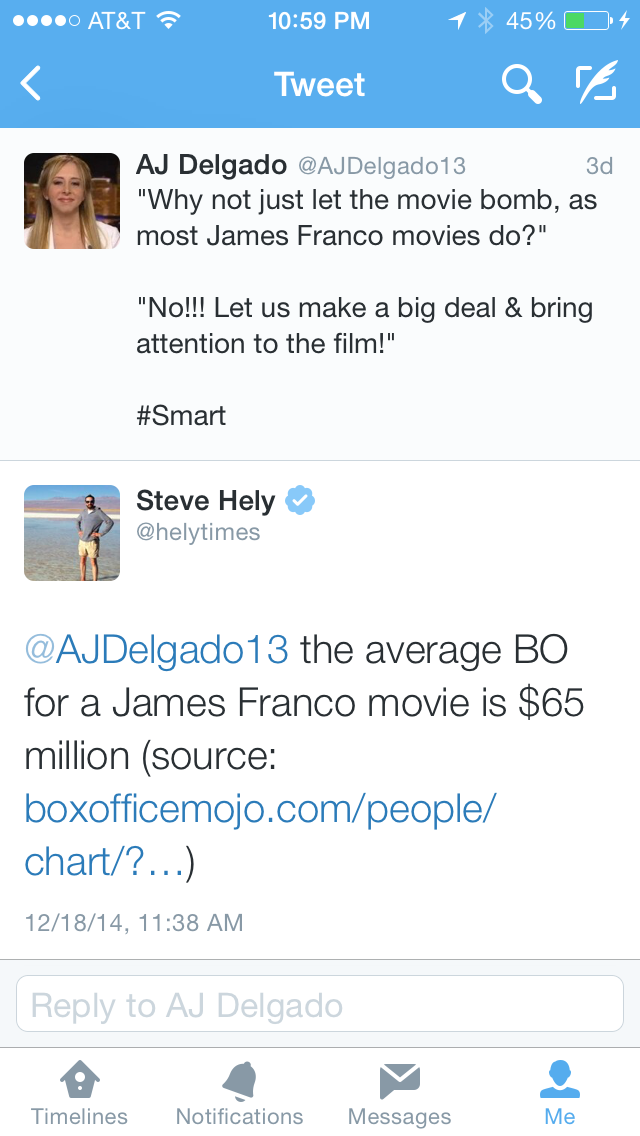Tap the Tweet title in header
This screenshot has width=640, height=1136.
tap(320, 85)
